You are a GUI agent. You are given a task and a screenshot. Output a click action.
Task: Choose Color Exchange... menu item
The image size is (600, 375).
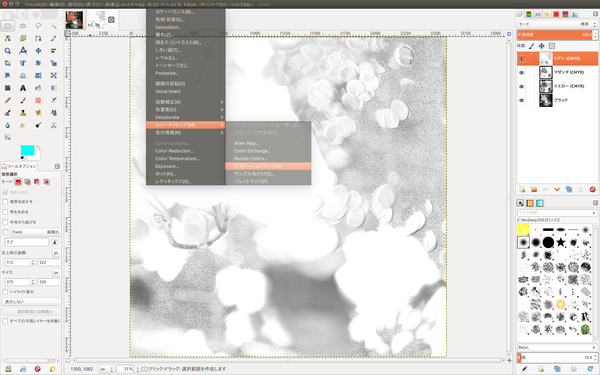coord(268,151)
